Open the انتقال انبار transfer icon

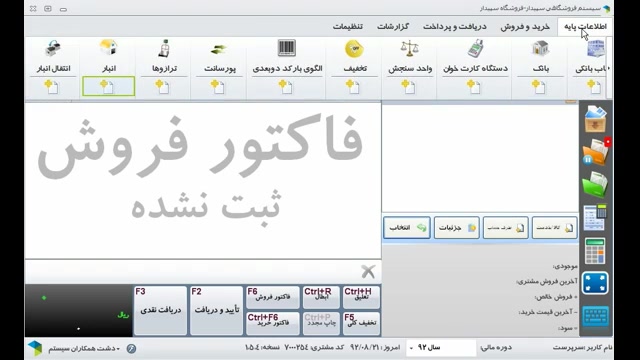pos(53,49)
